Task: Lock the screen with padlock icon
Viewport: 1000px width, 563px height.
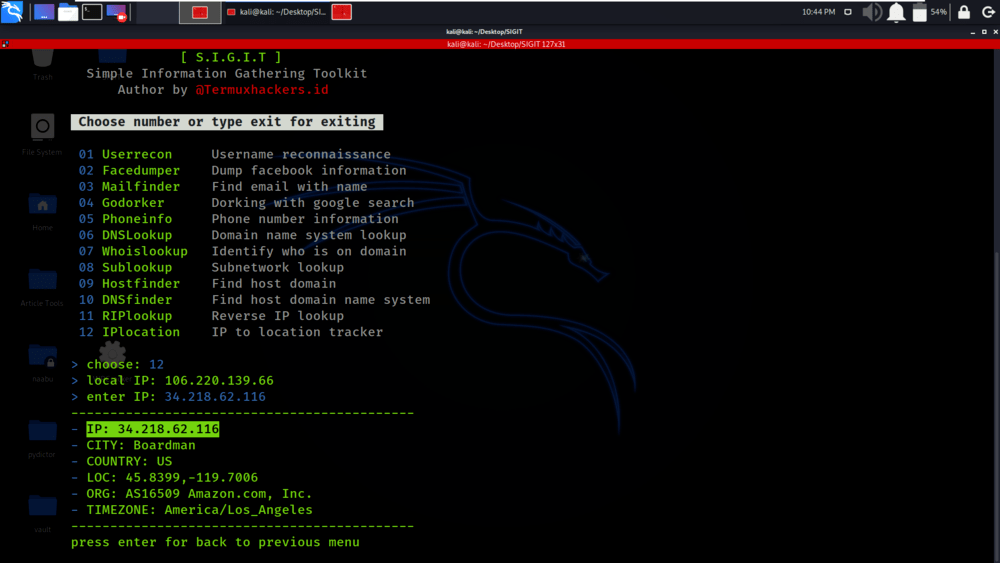Action: [x=964, y=12]
